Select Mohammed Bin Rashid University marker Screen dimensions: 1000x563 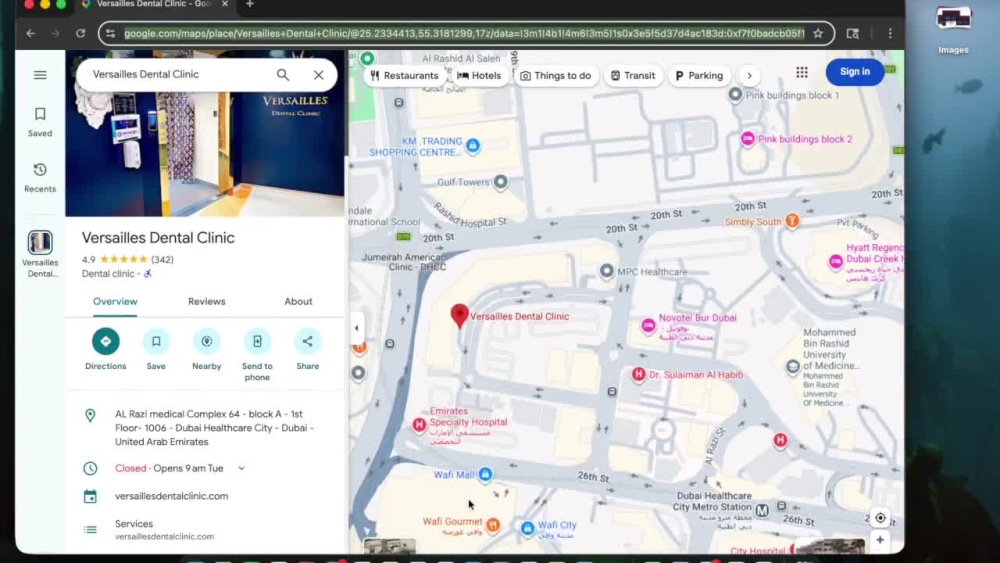pos(793,367)
